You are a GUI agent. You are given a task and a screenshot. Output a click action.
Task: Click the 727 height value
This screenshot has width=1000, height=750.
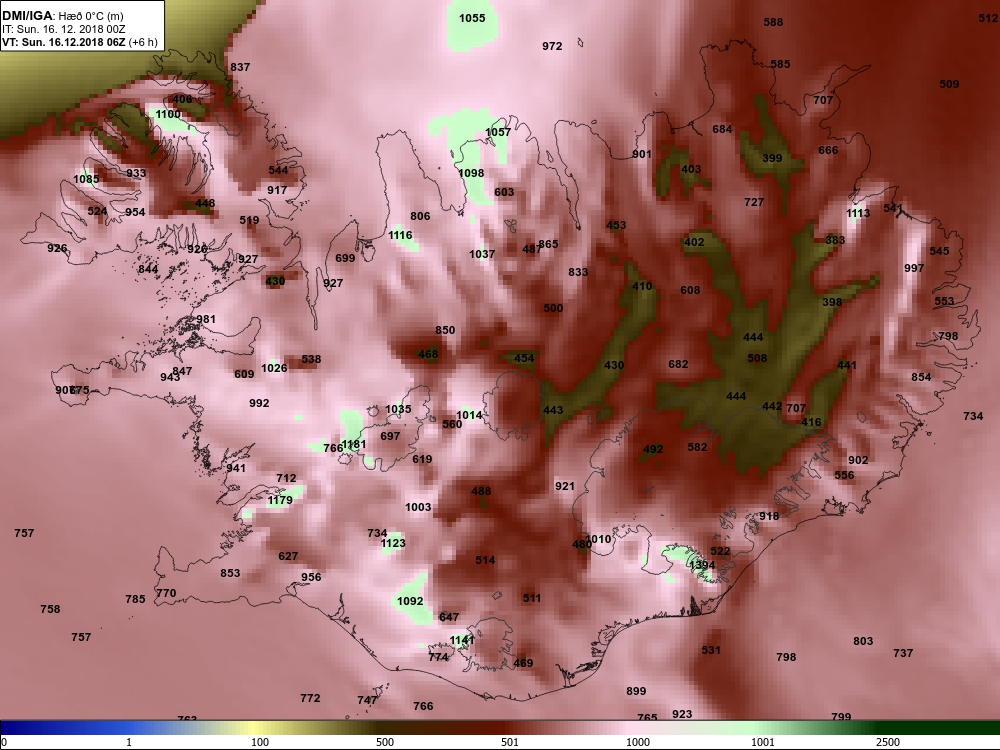[754, 202]
